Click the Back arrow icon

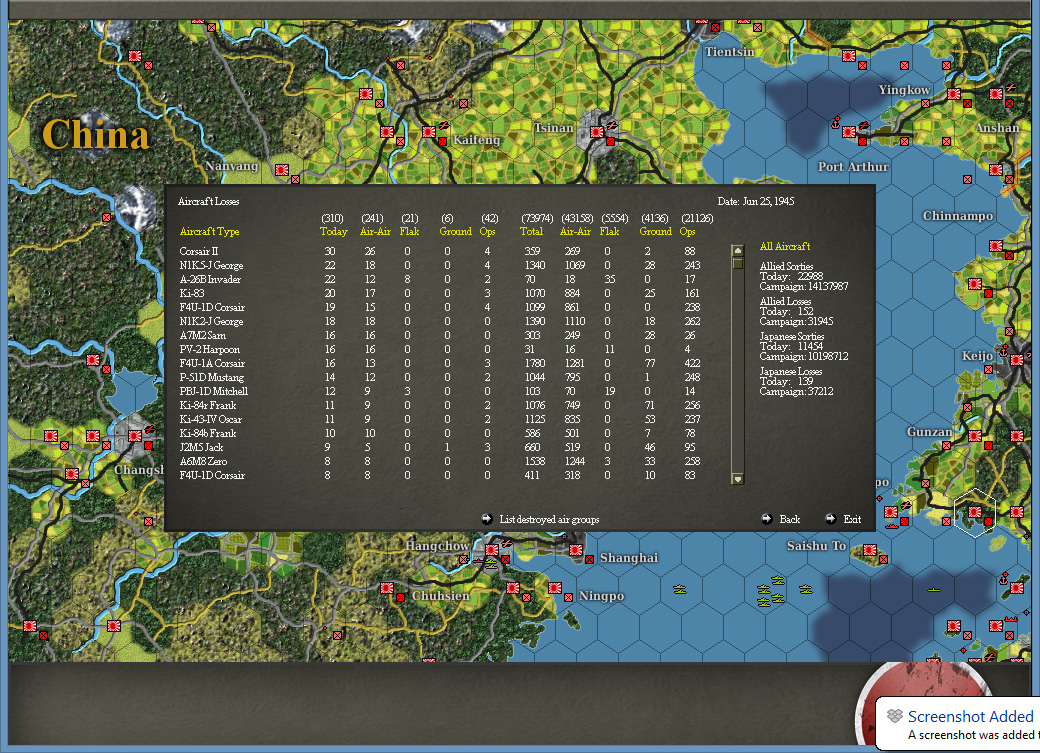tap(767, 519)
